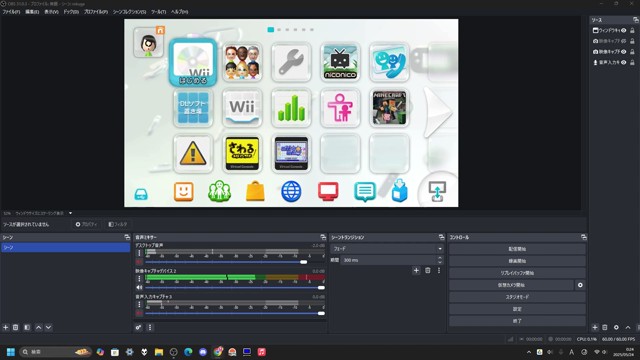Click the 300 ms duration field
The image size is (640, 360).
tap(389, 260)
